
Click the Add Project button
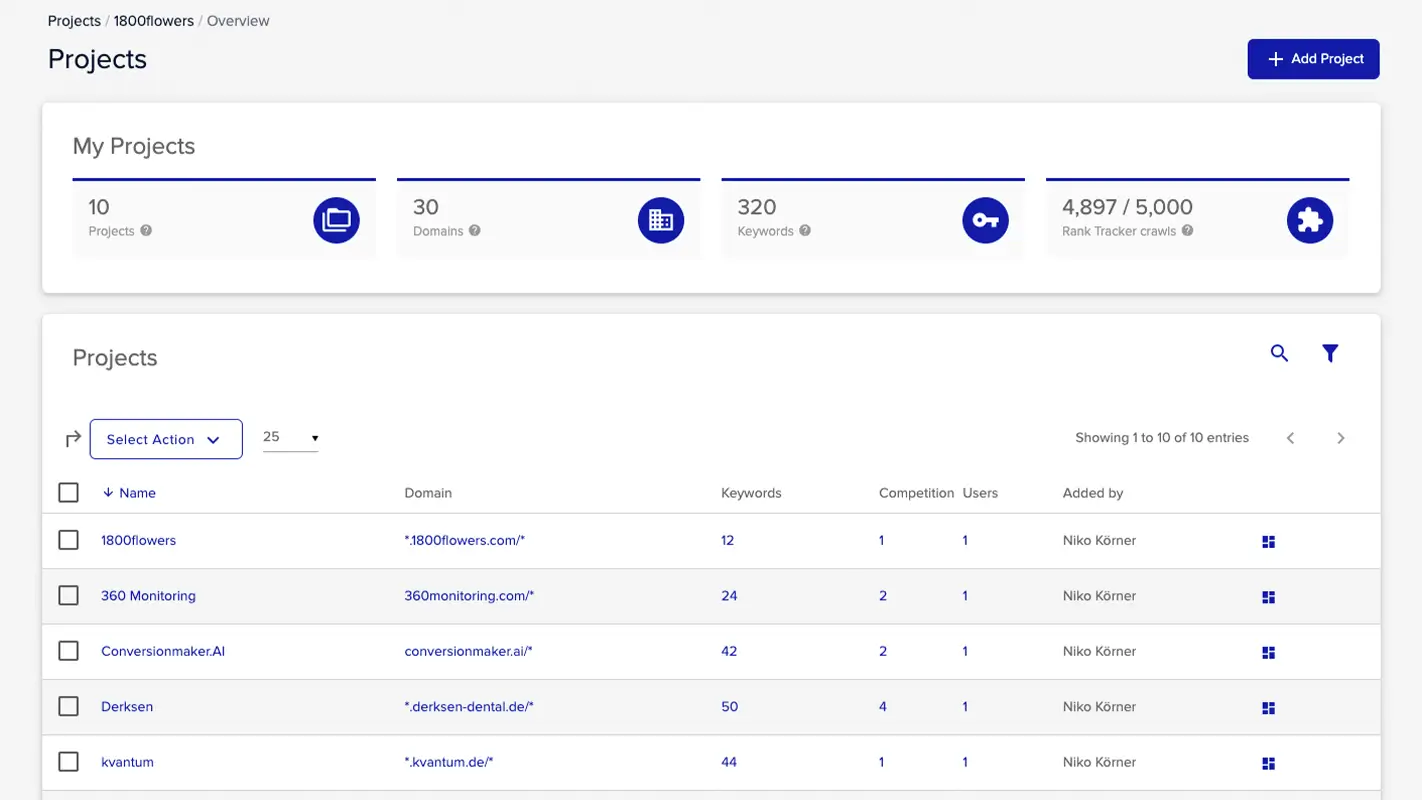point(1313,59)
